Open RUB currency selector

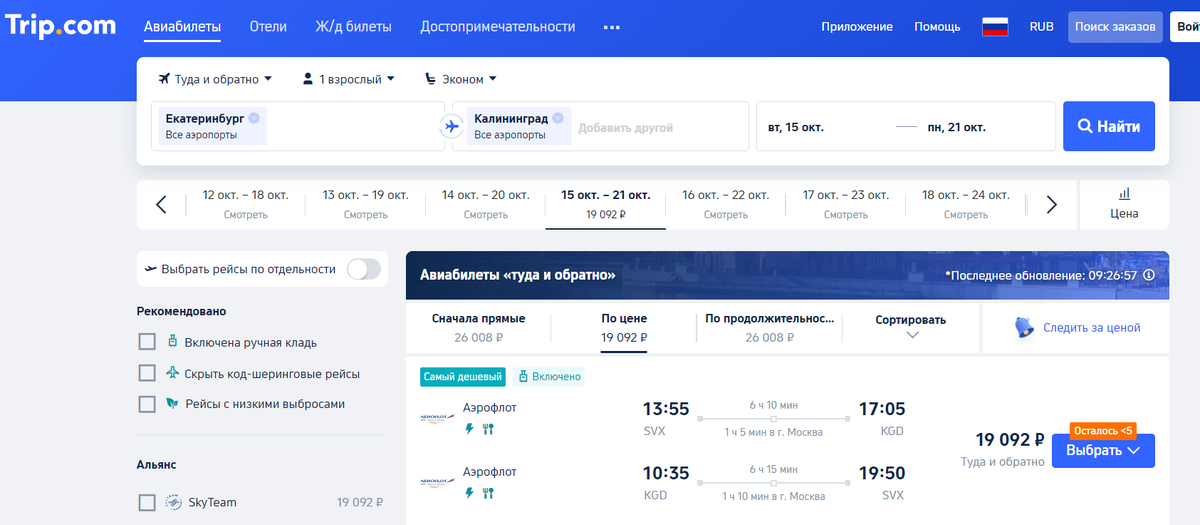[x=1041, y=27]
